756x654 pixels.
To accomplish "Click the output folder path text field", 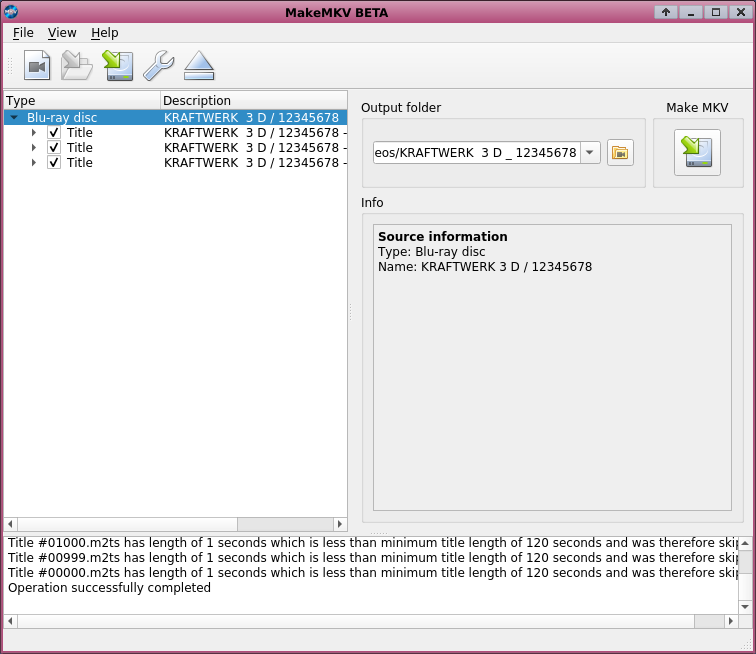I will point(476,153).
